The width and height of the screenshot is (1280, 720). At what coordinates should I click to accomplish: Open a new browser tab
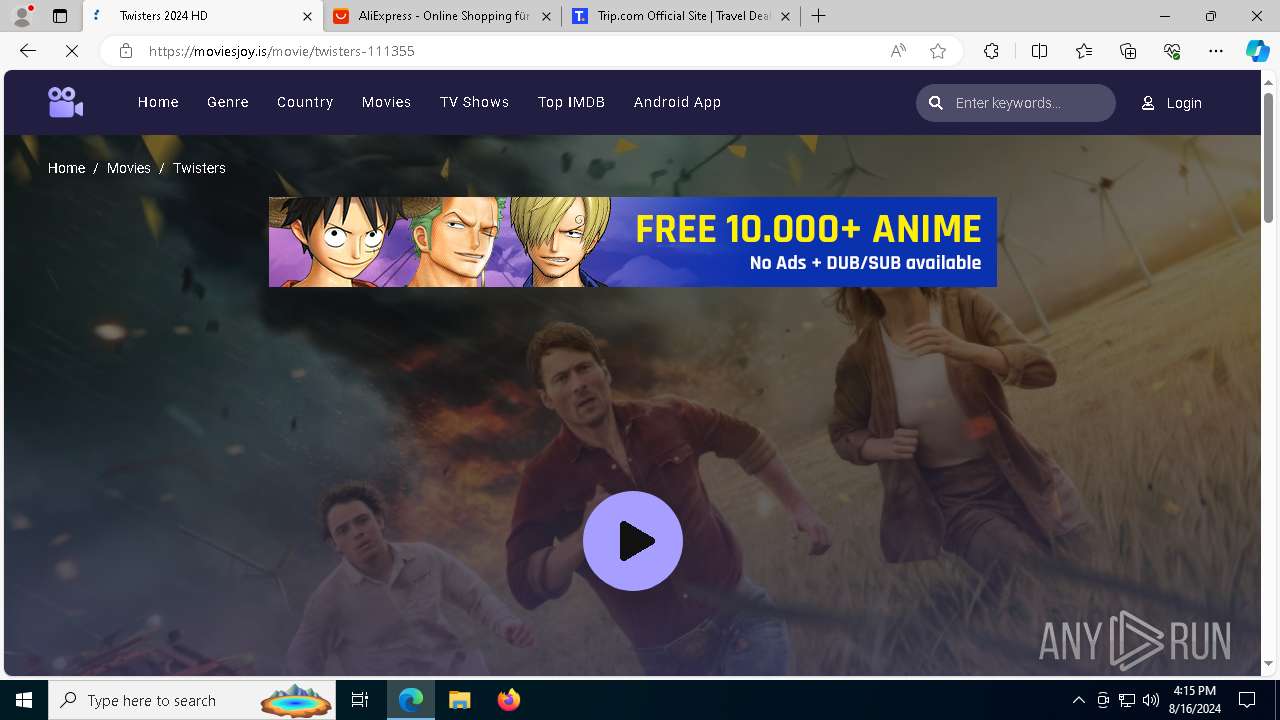point(819,16)
